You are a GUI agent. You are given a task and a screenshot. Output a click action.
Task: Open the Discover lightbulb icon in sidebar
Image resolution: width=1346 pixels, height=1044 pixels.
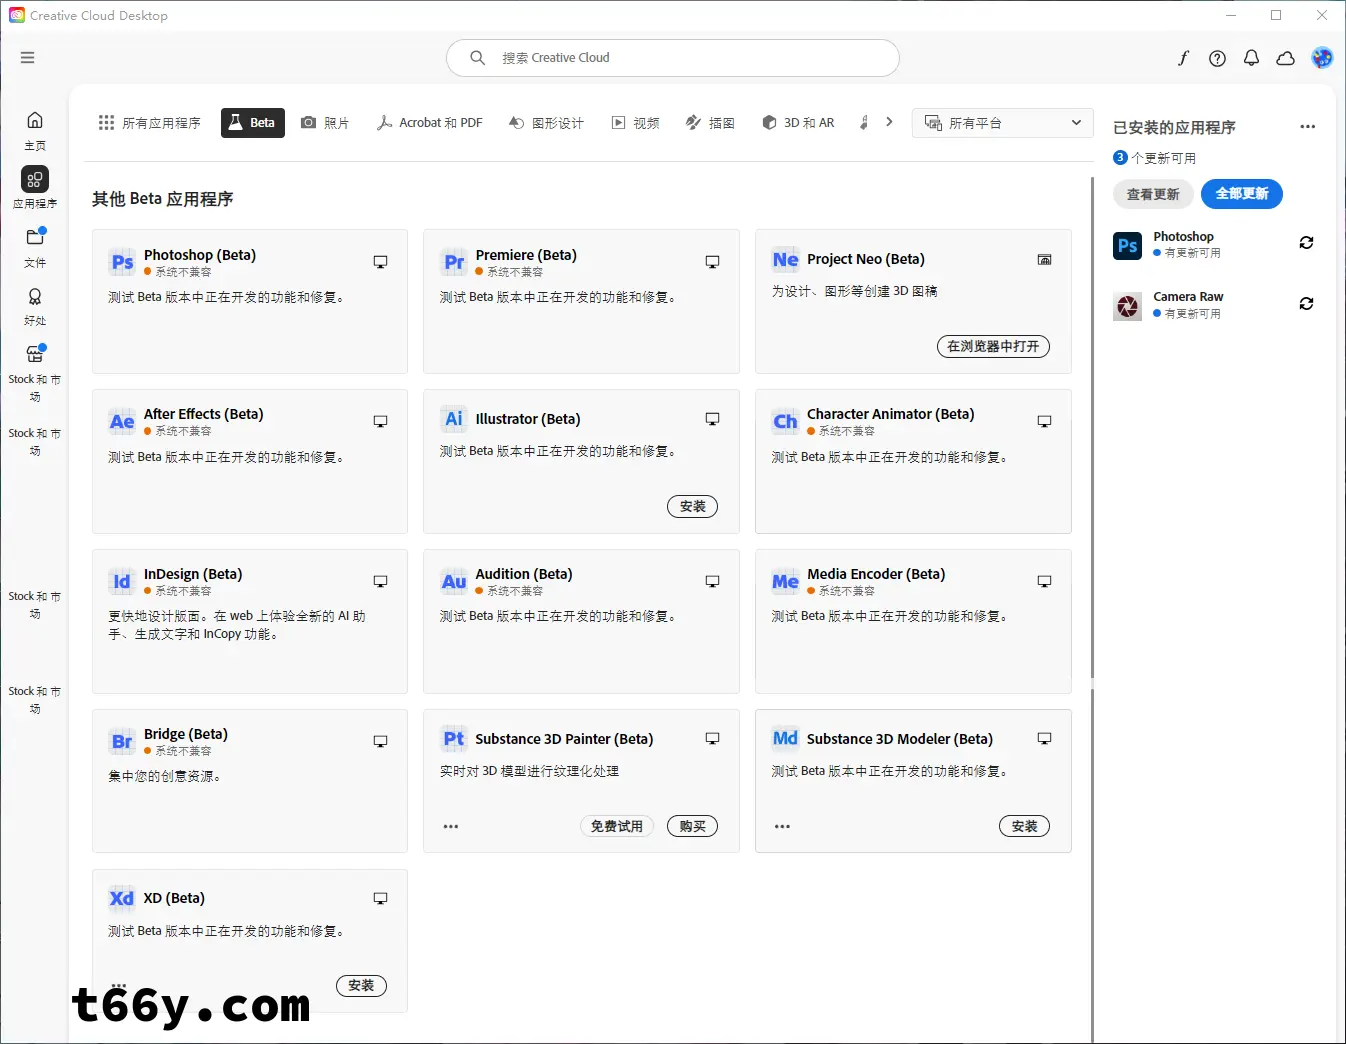tap(35, 304)
